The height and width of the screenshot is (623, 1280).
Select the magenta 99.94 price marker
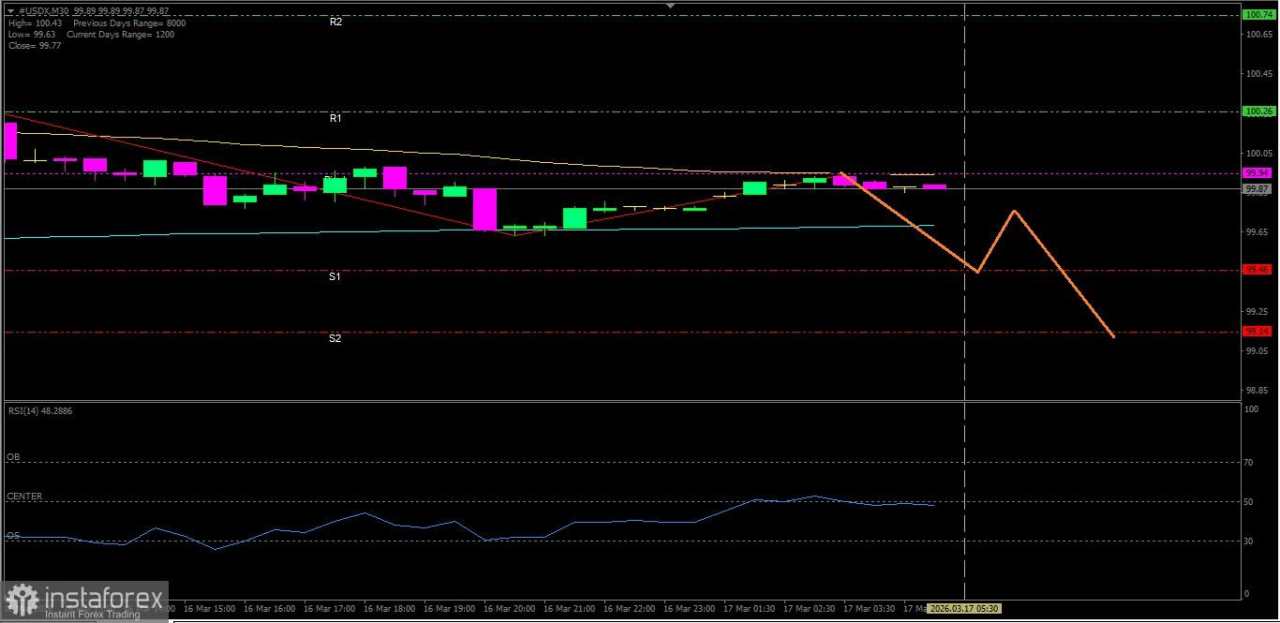click(1256, 172)
